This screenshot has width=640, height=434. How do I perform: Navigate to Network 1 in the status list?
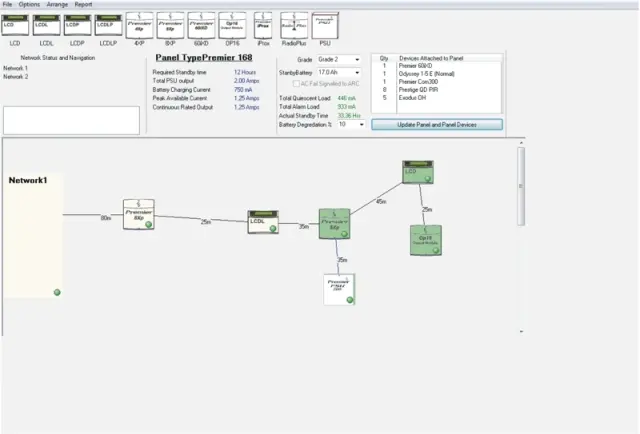[x=16, y=68]
